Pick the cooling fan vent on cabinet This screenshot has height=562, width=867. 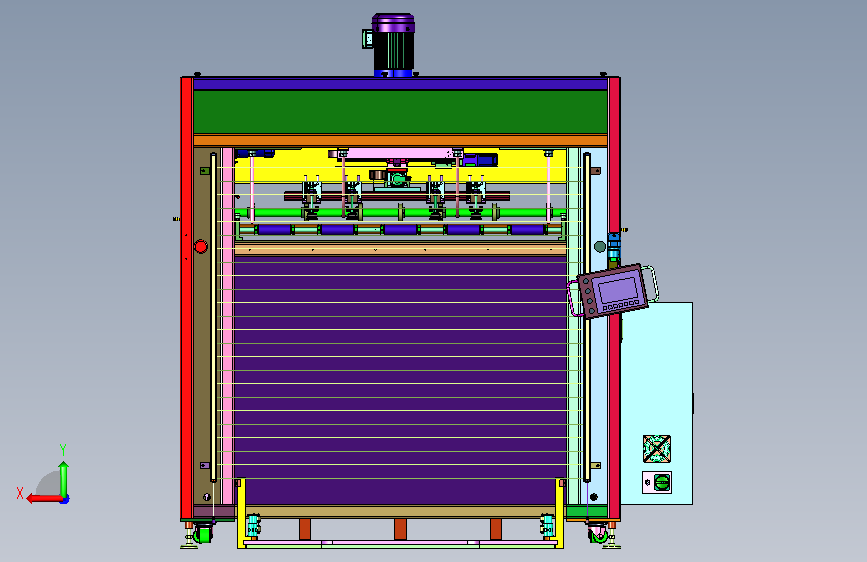[x=657, y=449]
